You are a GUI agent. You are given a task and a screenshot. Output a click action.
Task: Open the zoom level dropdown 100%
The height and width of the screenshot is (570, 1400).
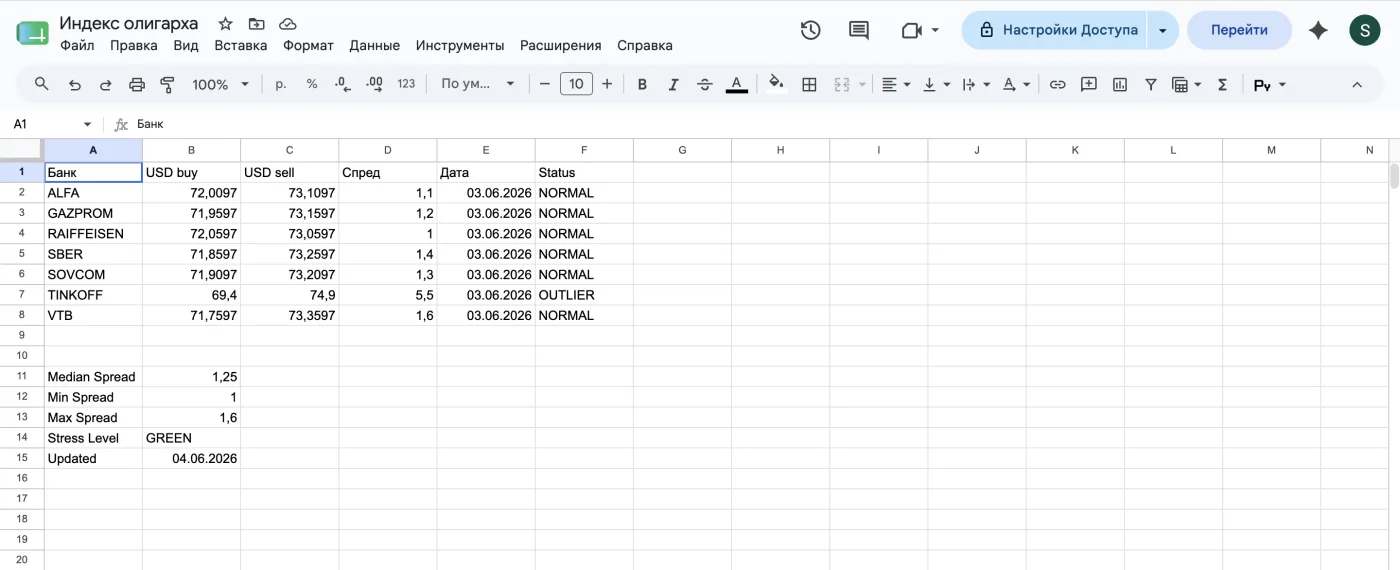tap(221, 84)
